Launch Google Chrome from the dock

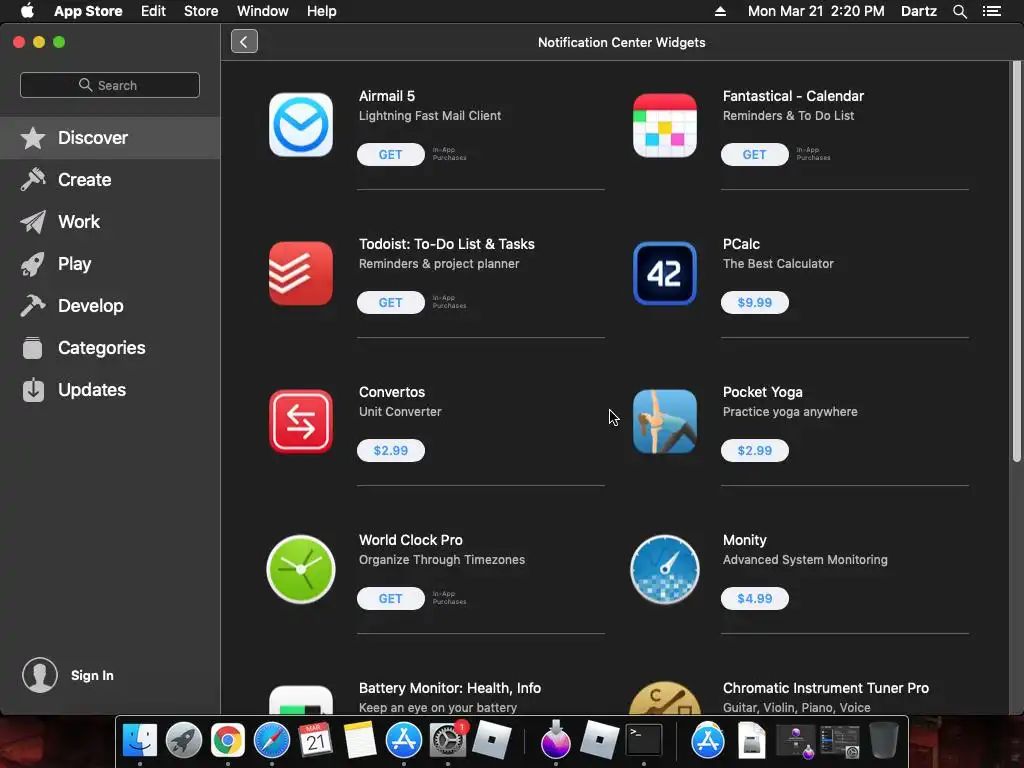(x=227, y=741)
